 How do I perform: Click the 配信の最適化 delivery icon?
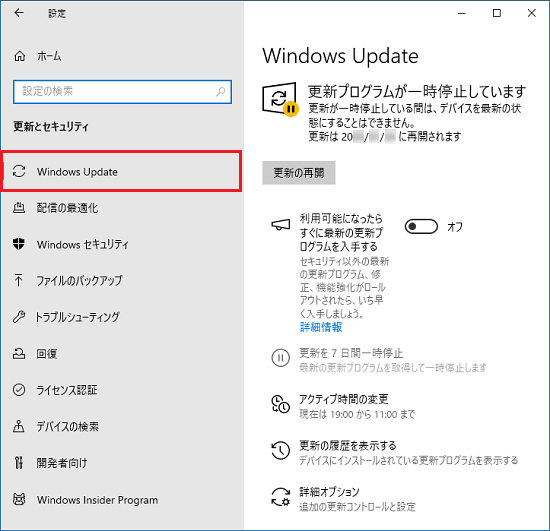(19, 208)
